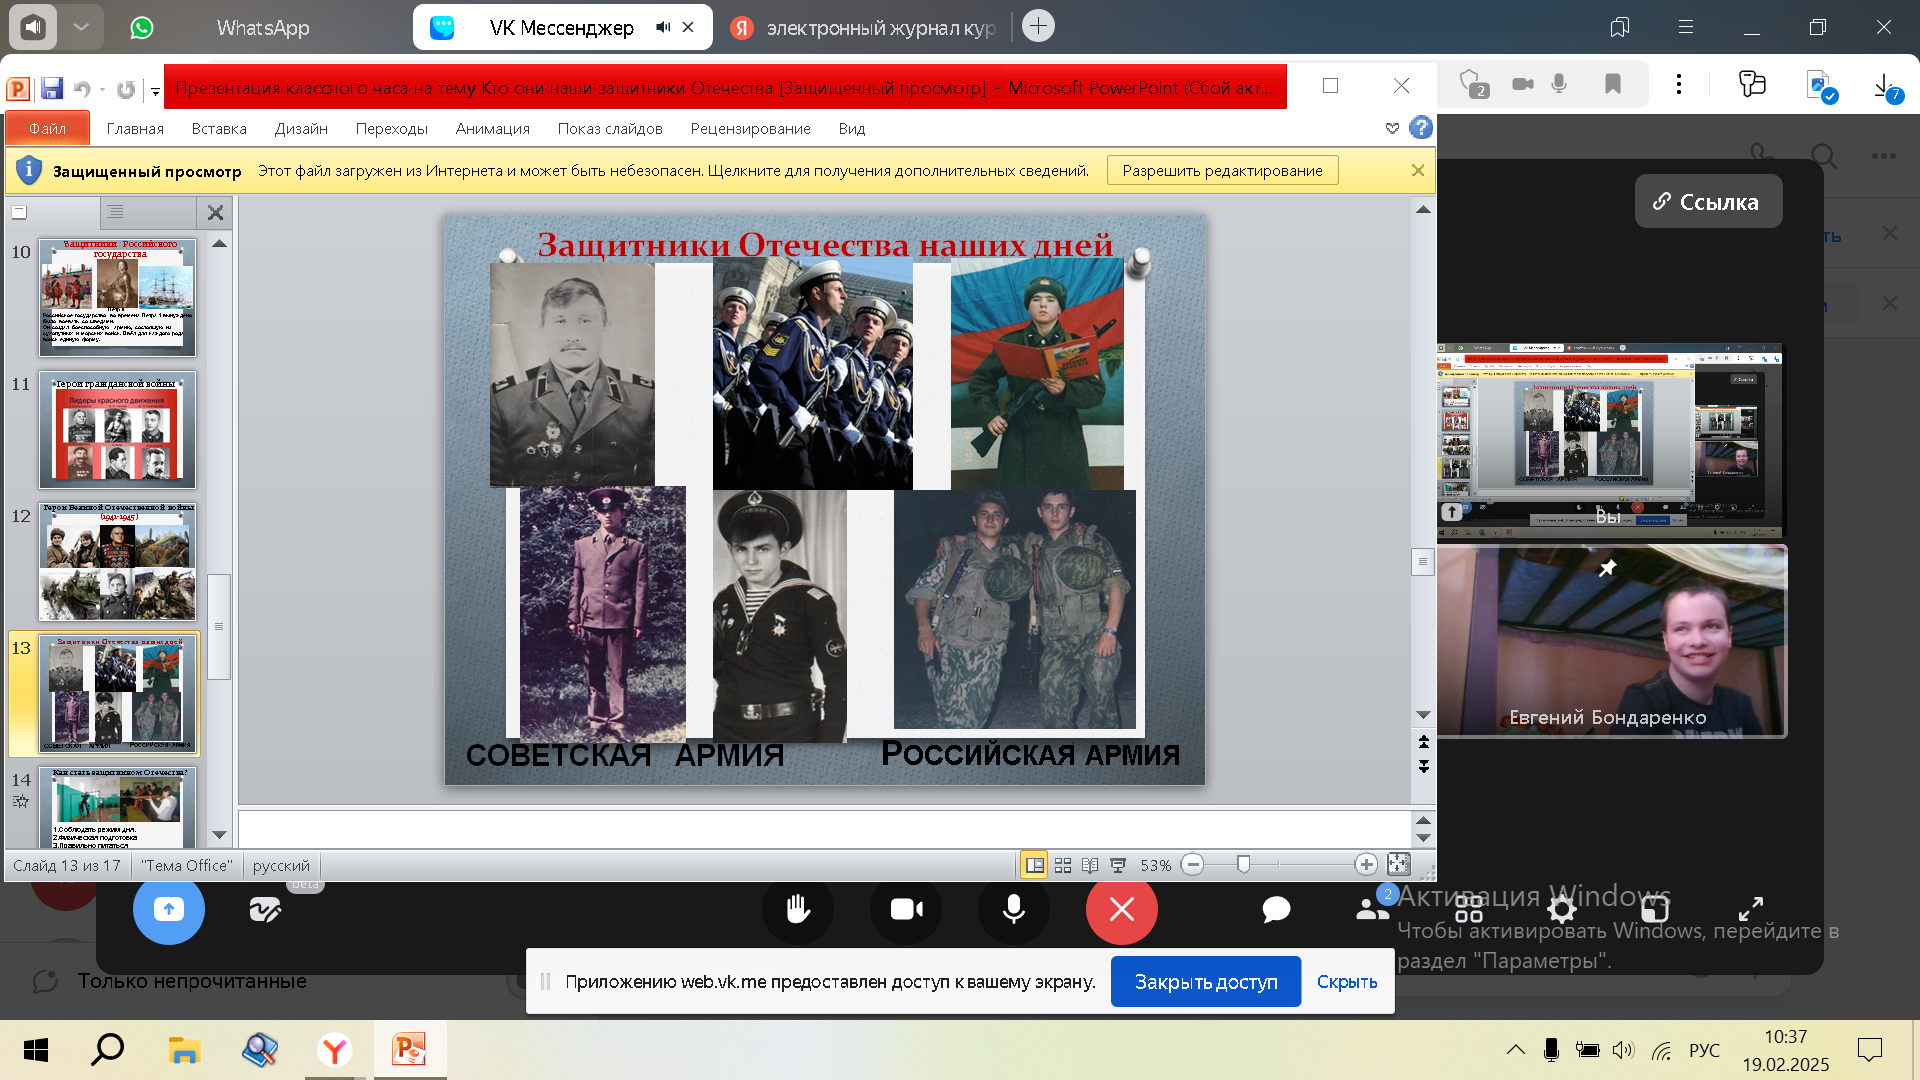Viewport: 1920px width, 1080px height.
Task: Click the 53% zoom level
Action: click(x=1155, y=866)
